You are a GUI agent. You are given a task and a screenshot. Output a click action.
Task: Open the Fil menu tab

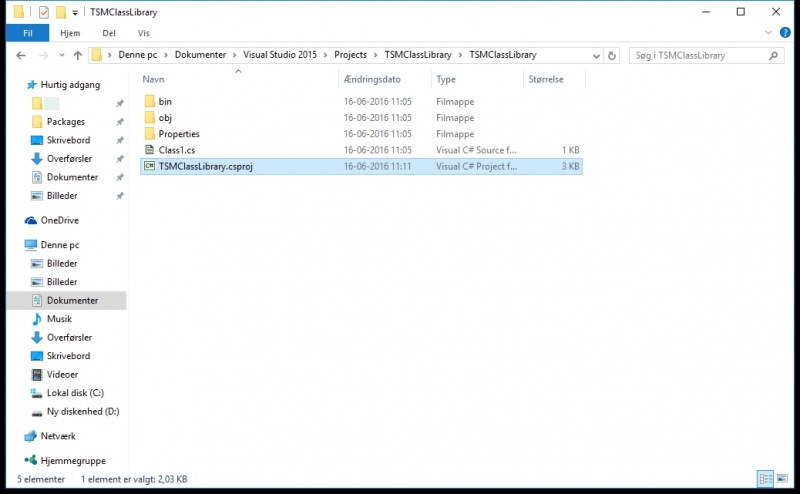pos(28,33)
